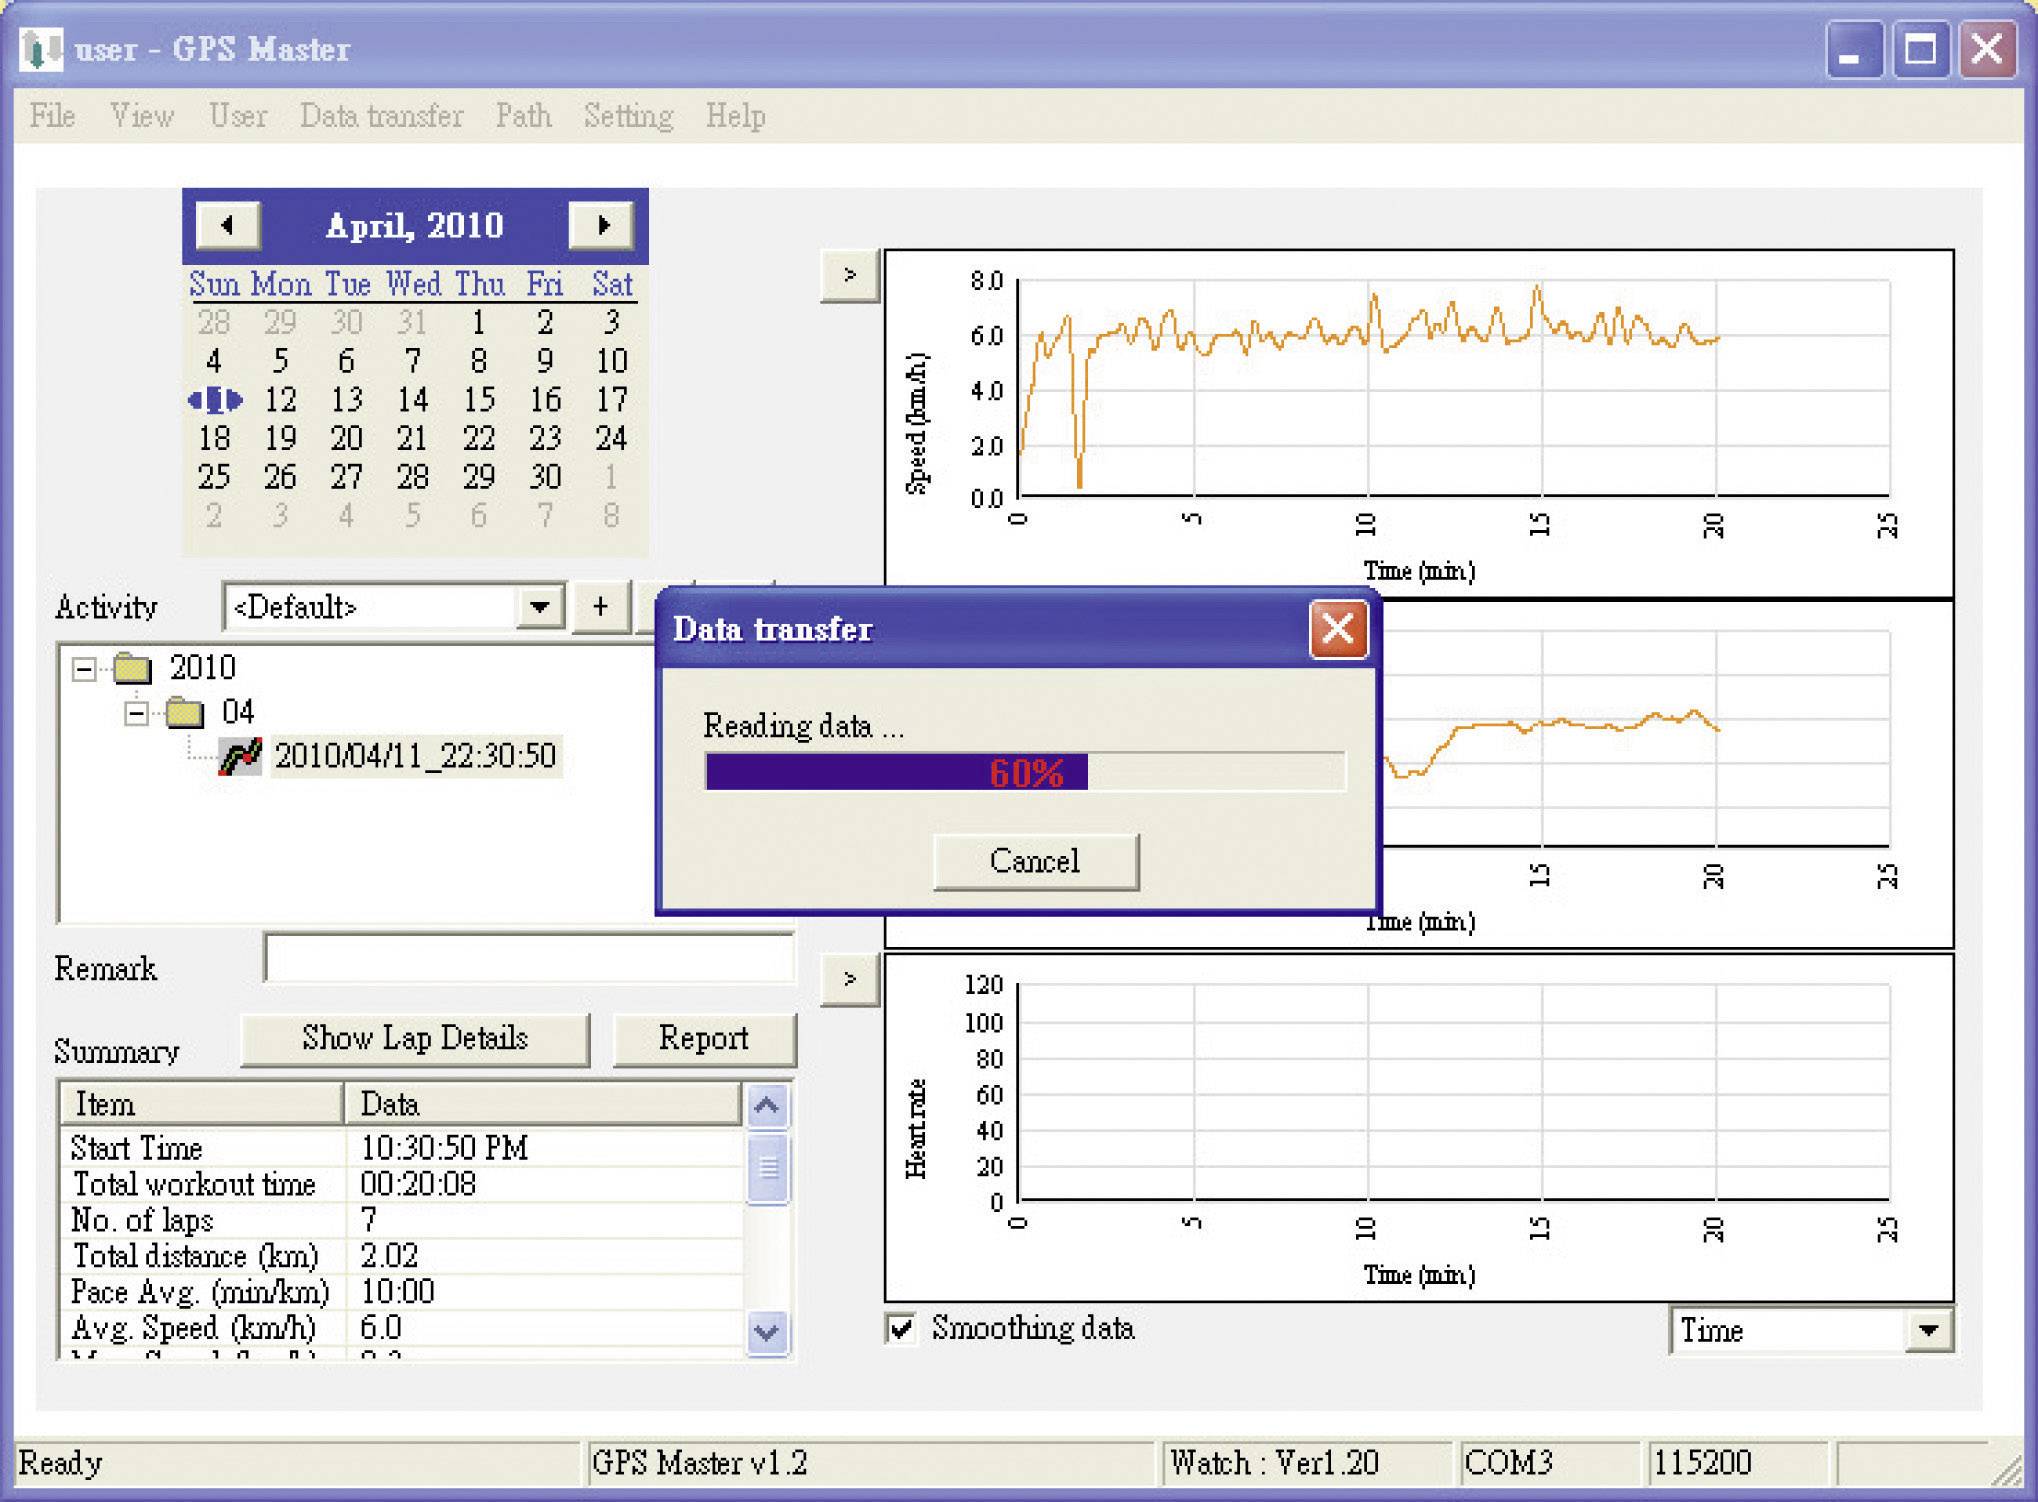Open the Time axis dropdown
2038x1502 pixels.
coord(1928,1331)
